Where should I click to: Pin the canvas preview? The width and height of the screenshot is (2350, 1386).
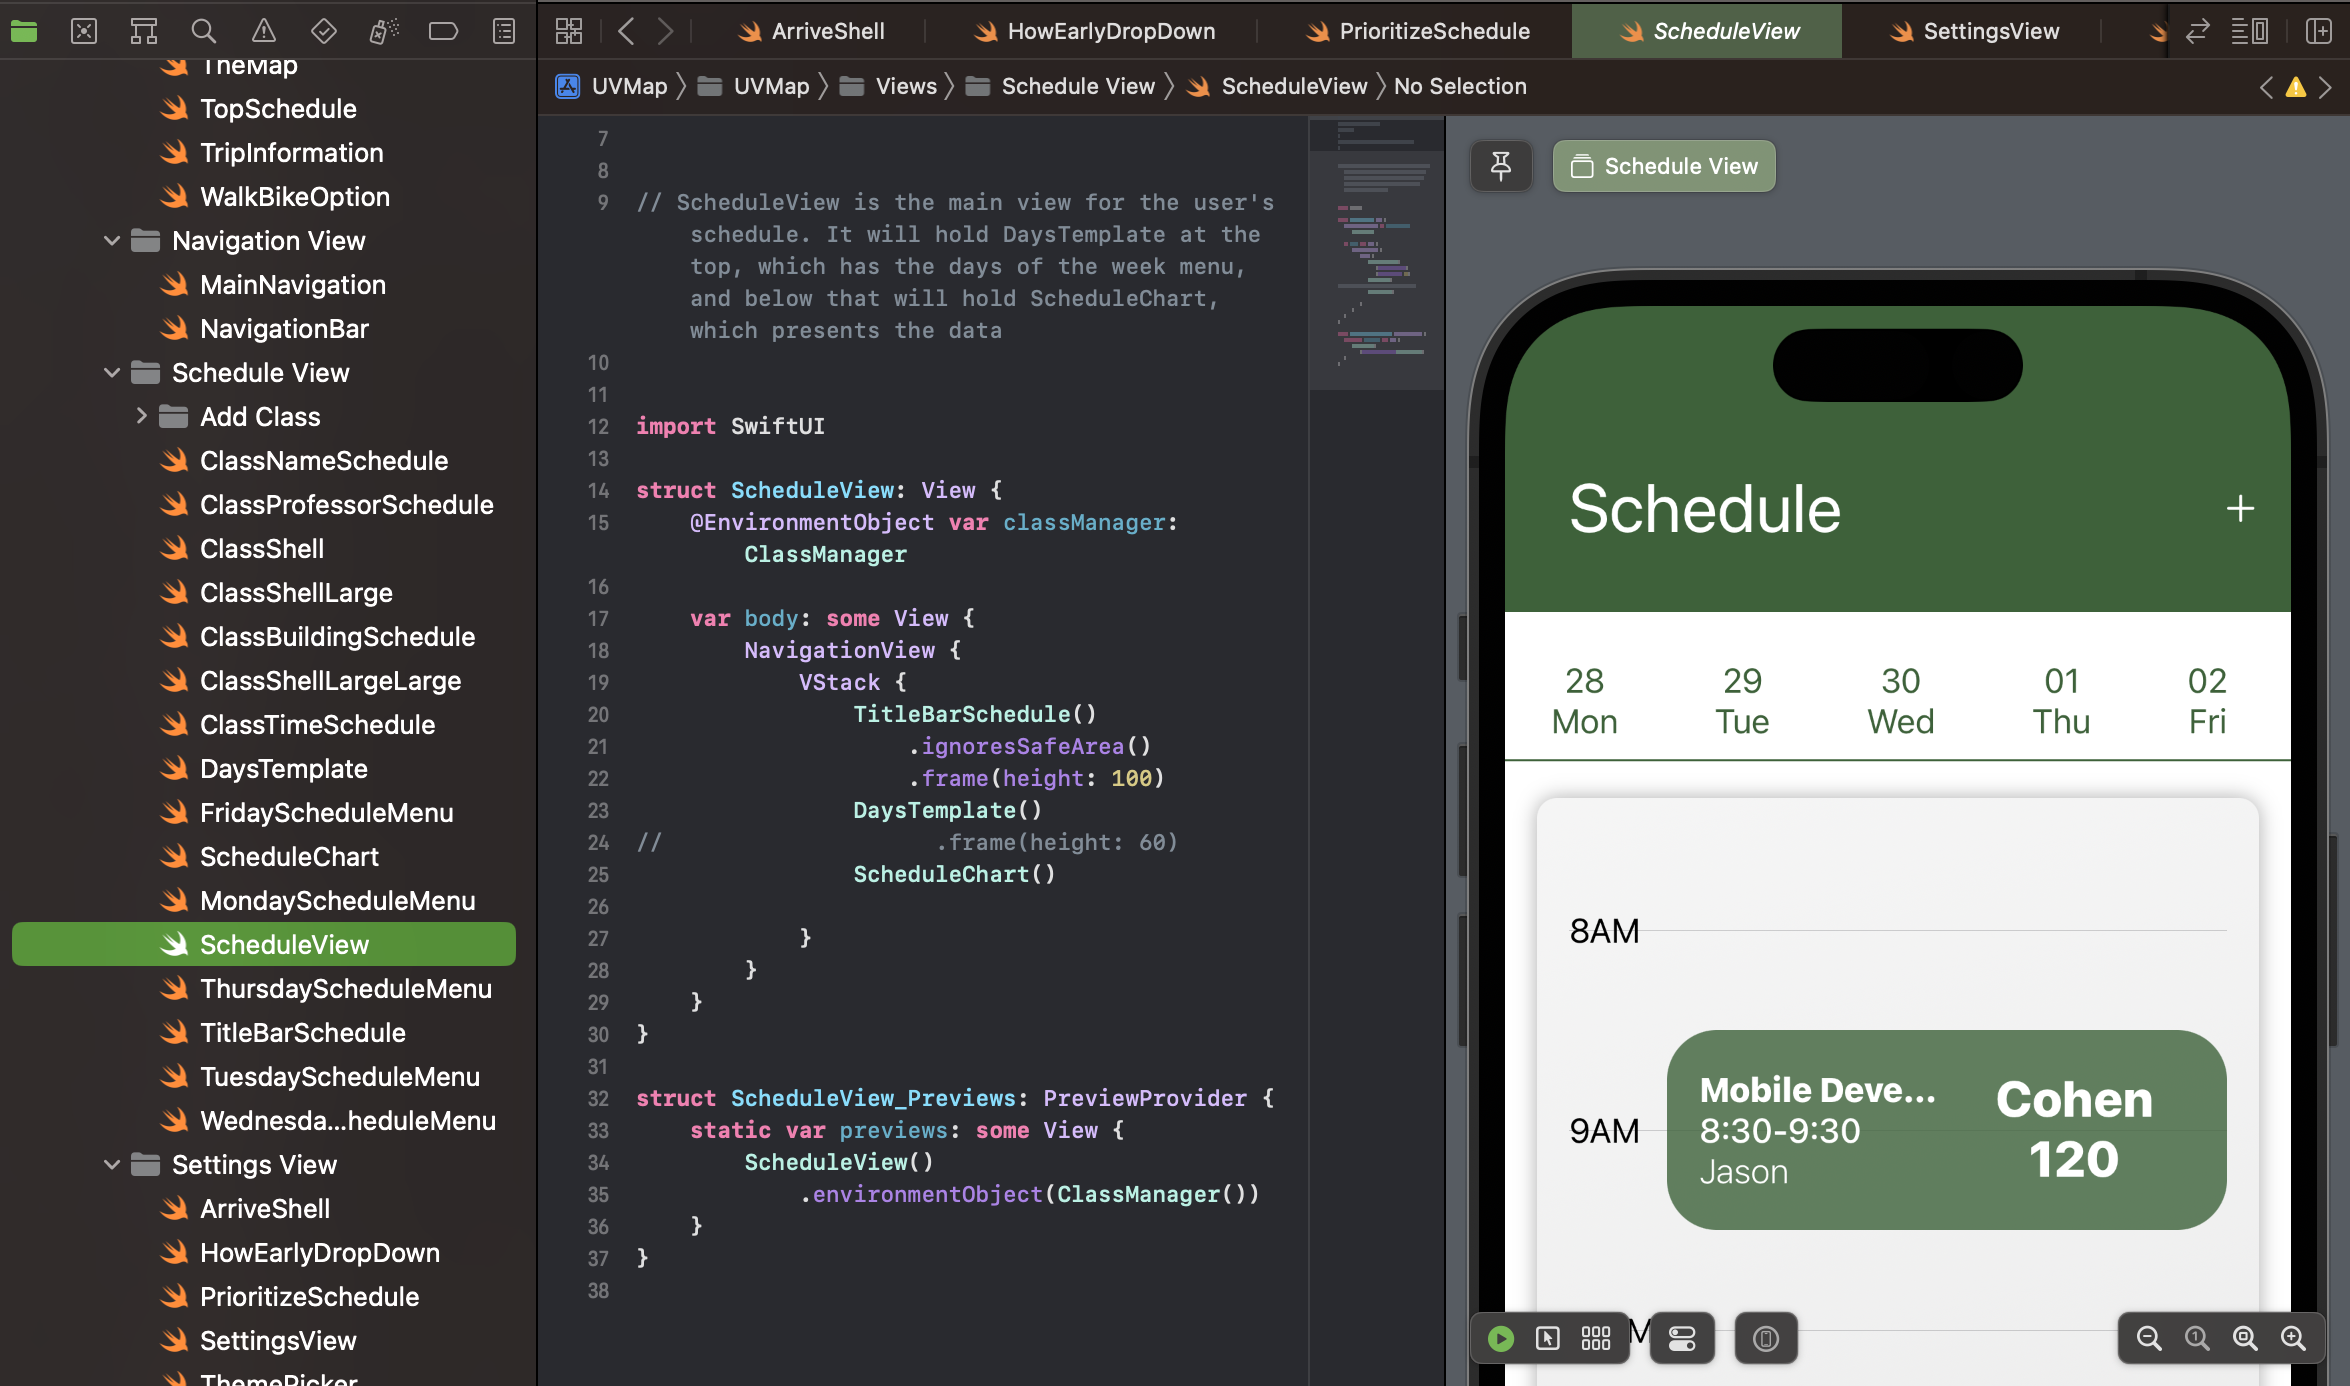pos(1500,166)
